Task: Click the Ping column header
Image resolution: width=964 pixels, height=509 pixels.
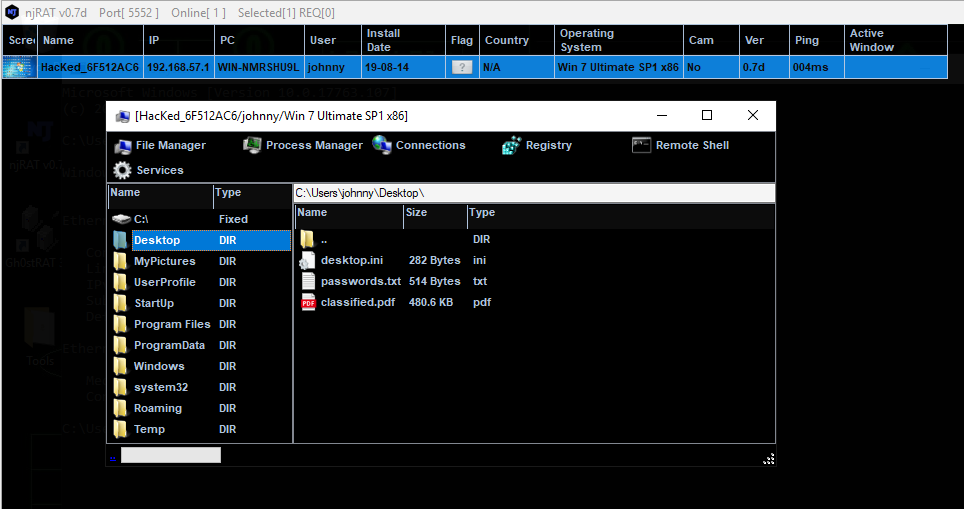Action: pyautogui.click(x=817, y=40)
